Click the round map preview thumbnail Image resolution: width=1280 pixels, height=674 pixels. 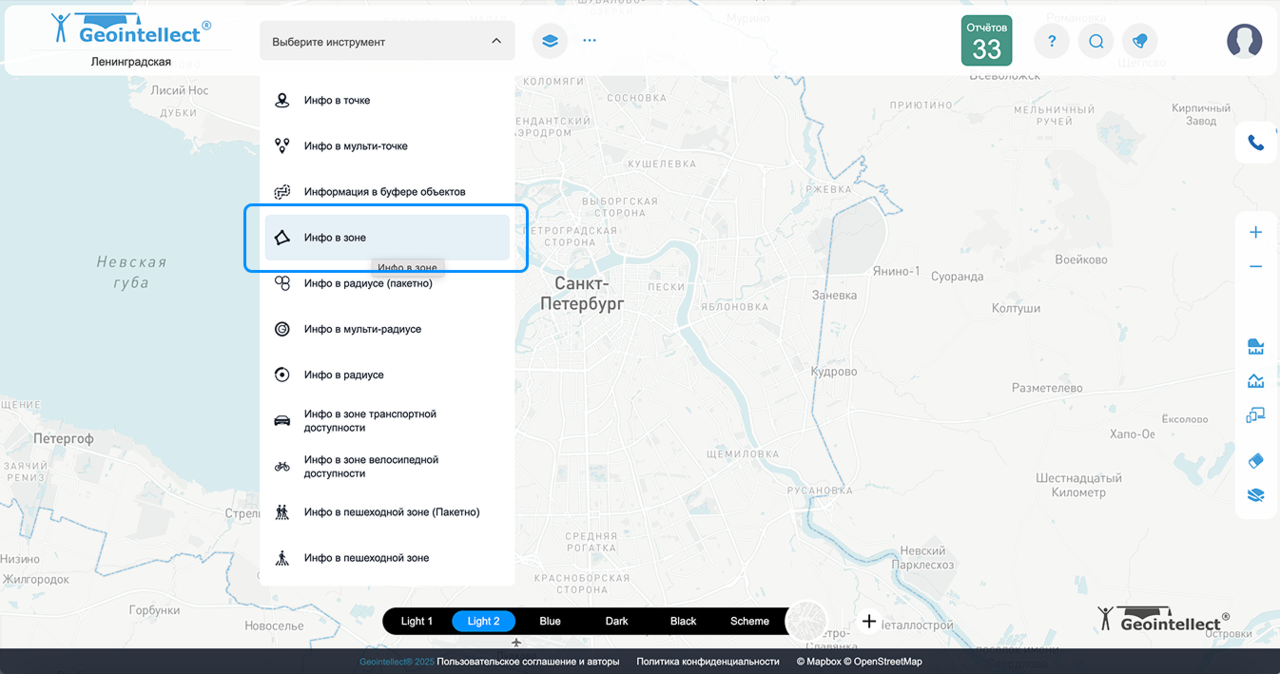(x=808, y=621)
